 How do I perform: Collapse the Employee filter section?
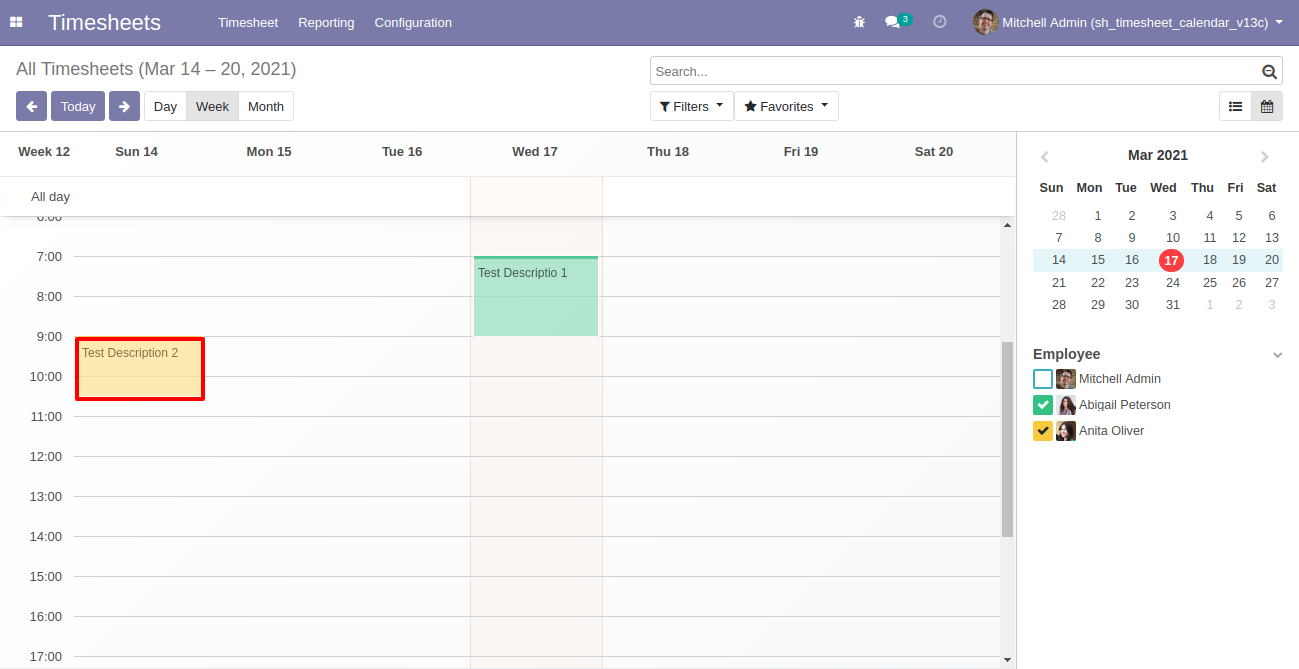tap(1277, 355)
